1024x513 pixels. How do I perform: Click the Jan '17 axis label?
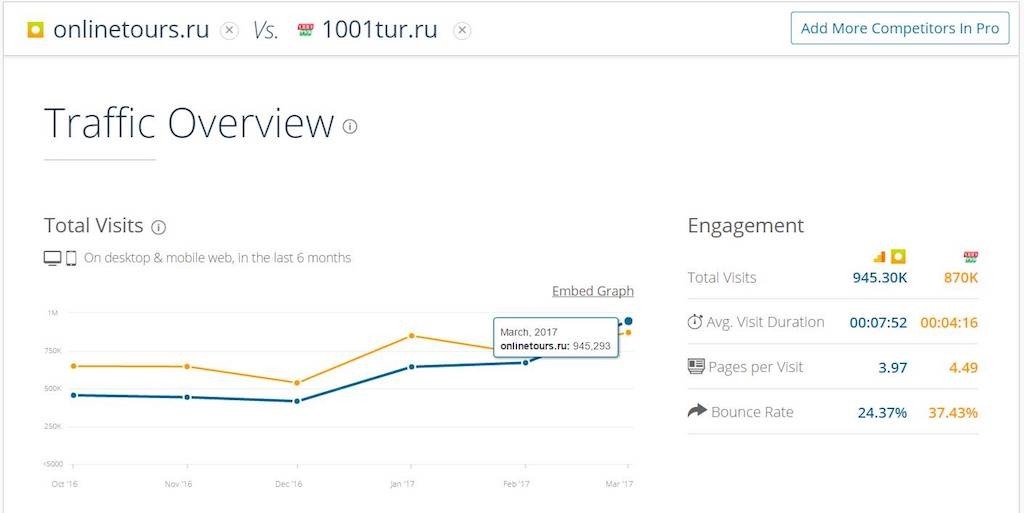pyautogui.click(x=402, y=484)
